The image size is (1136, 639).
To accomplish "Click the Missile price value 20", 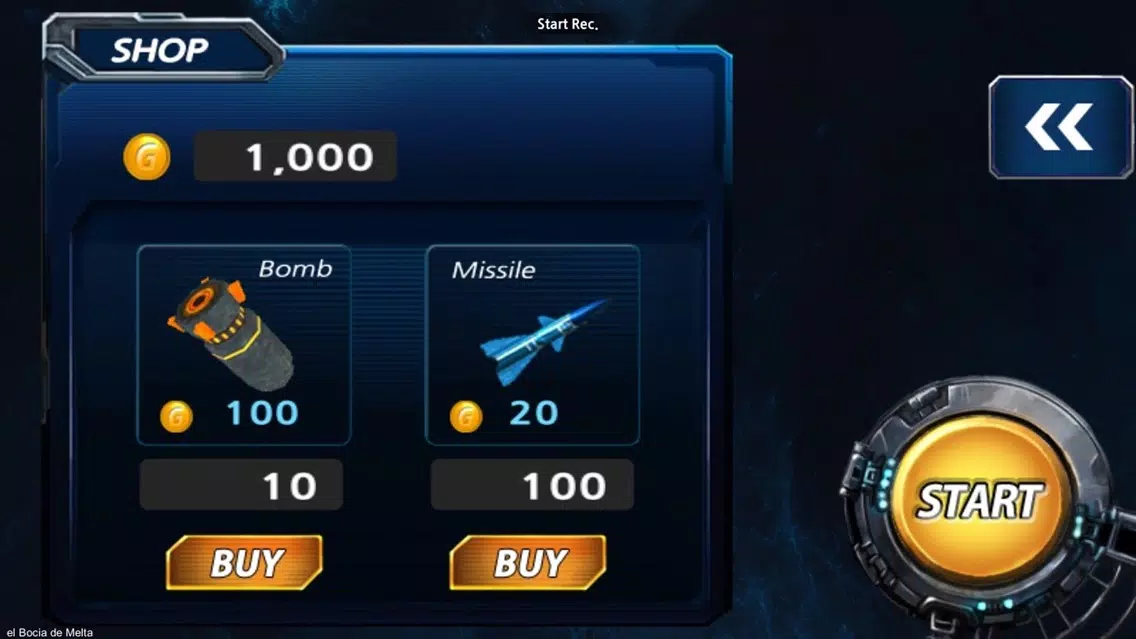I will coord(534,413).
